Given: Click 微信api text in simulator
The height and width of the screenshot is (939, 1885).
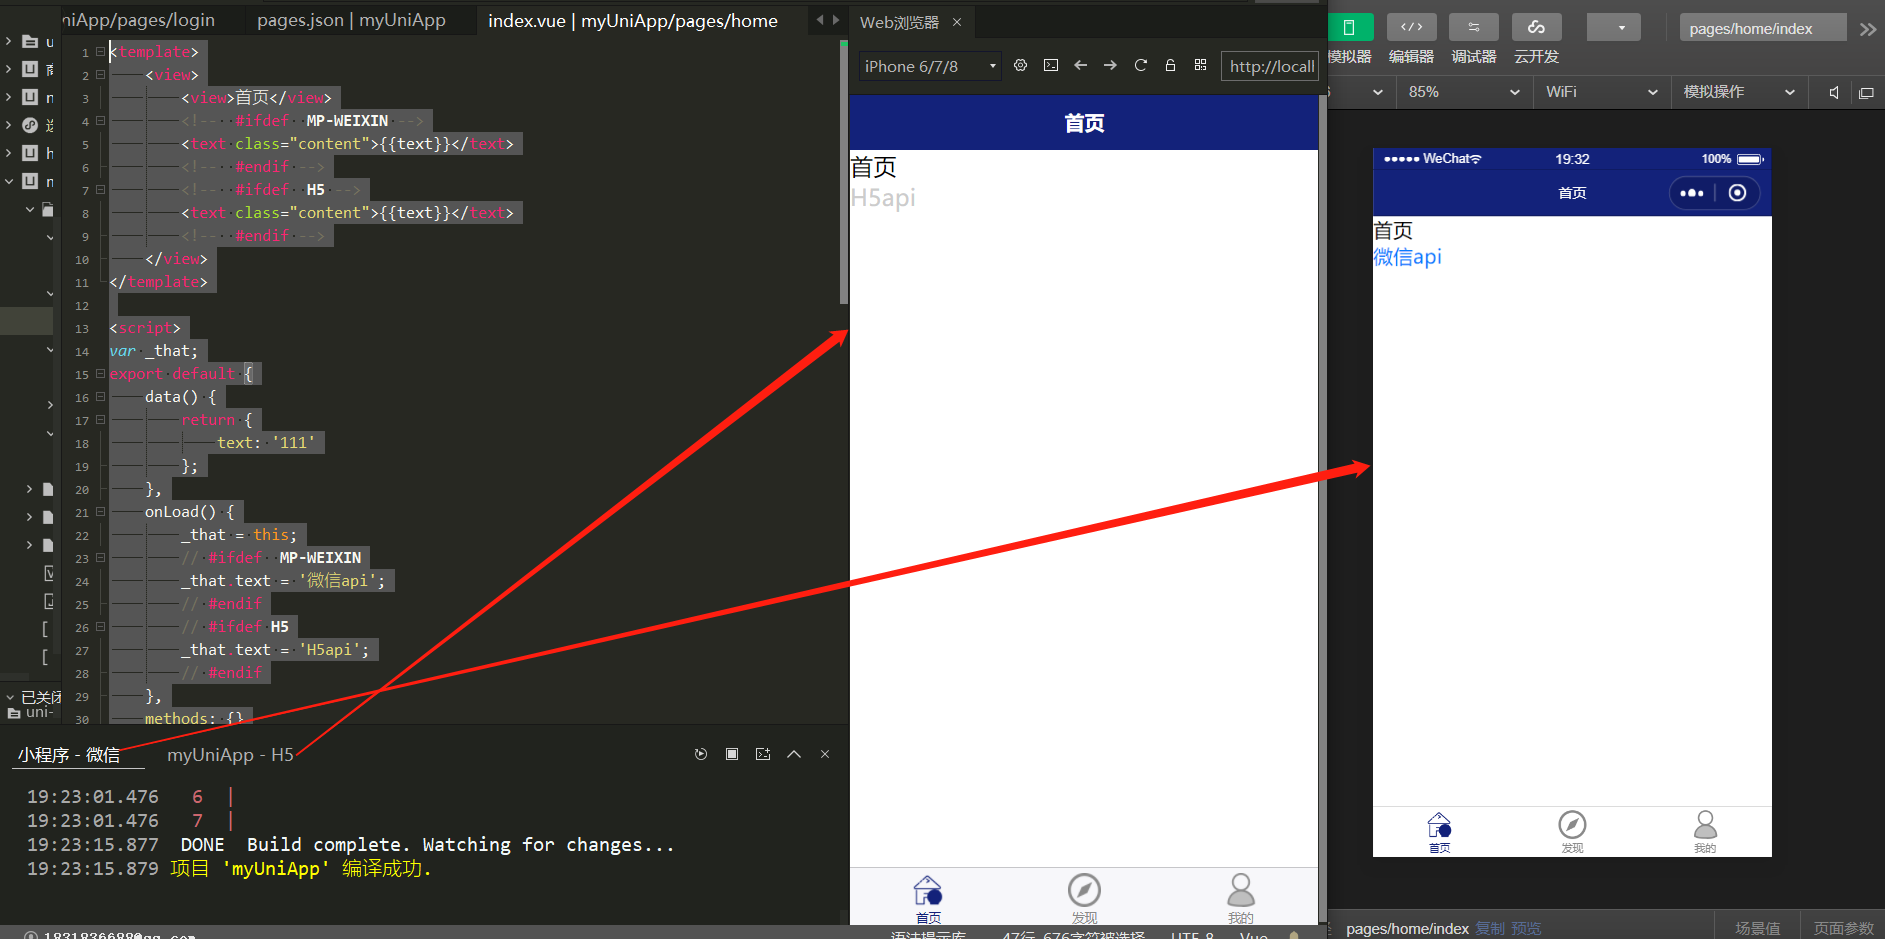Looking at the screenshot, I should pyautogui.click(x=1407, y=257).
